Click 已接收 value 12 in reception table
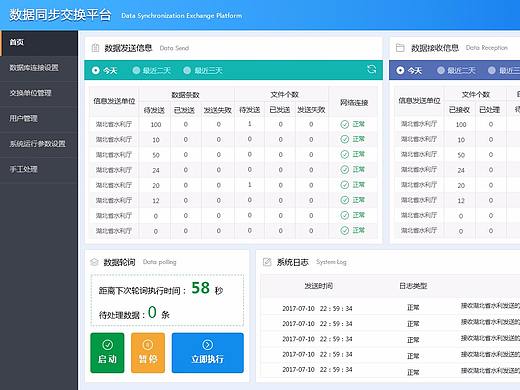The height and width of the screenshot is (390, 520). click(461, 201)
